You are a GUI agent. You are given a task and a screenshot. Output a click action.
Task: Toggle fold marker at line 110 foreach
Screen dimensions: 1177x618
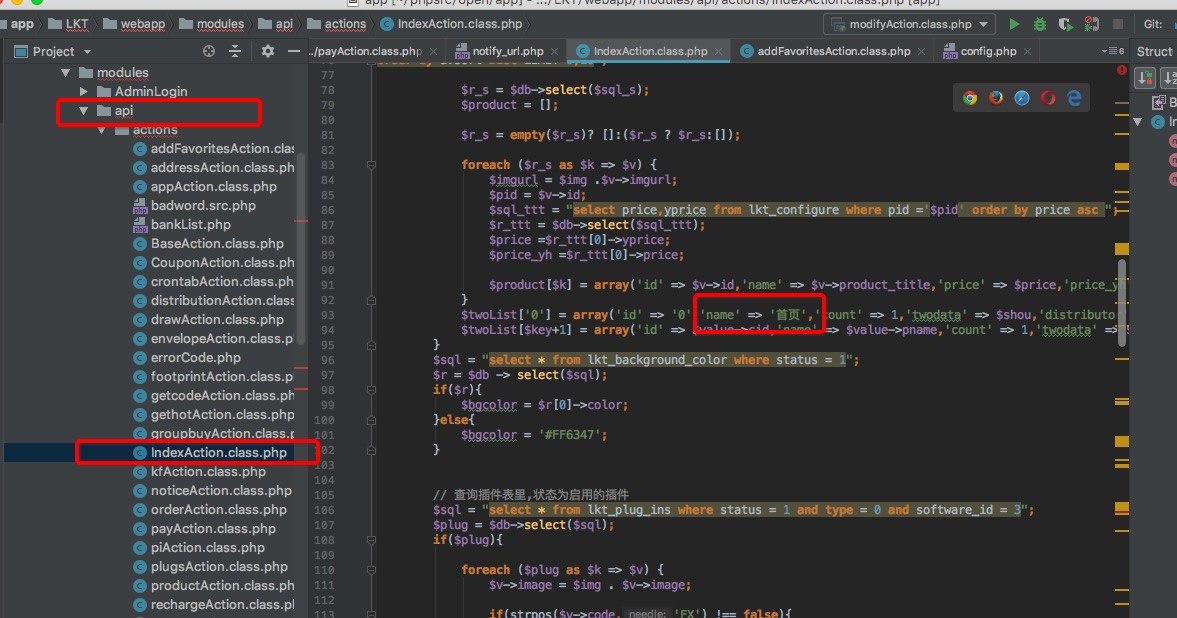[371, 570]
